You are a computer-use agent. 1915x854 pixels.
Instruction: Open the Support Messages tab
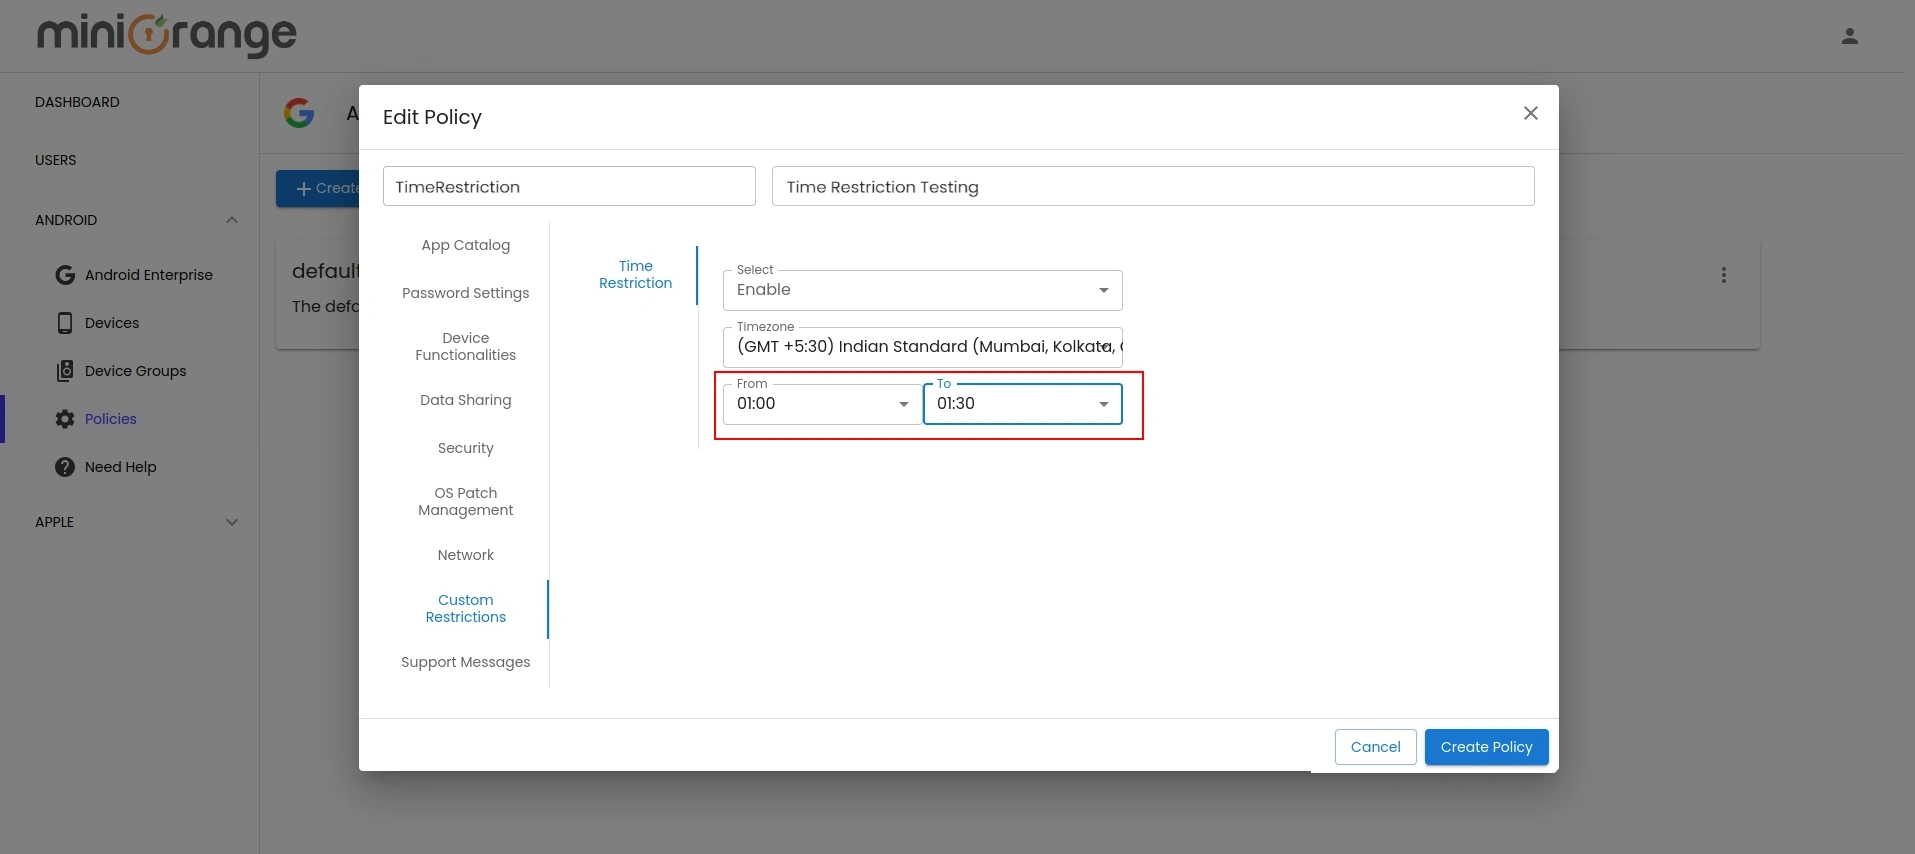466,662
